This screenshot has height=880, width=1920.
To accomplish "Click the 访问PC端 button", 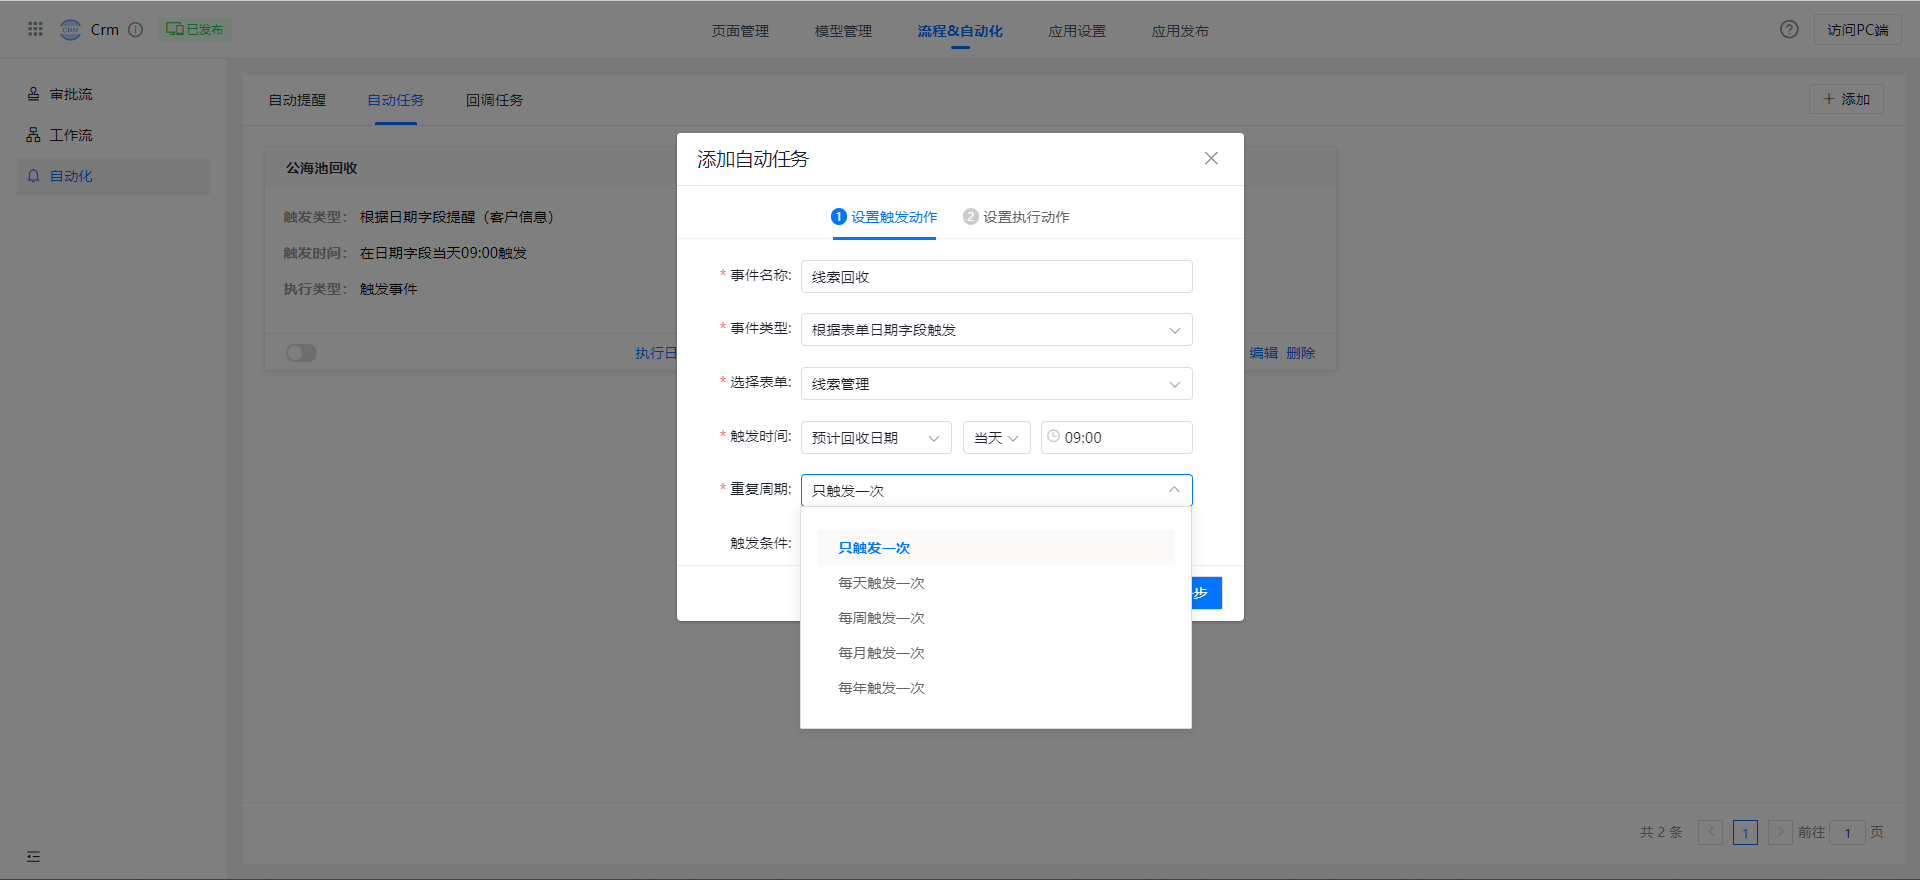I will point(1857,30).
